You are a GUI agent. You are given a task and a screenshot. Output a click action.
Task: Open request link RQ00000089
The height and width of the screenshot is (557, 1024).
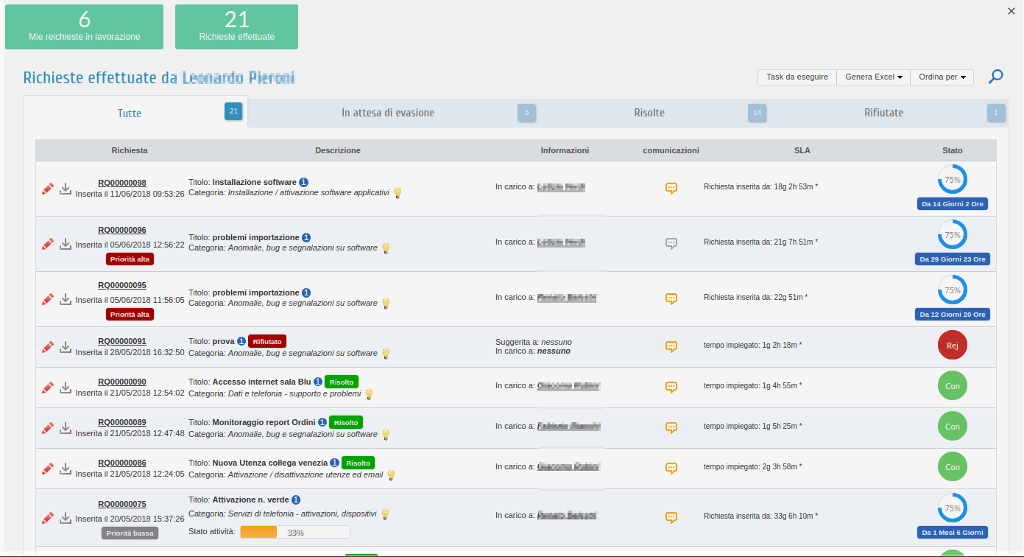click(122, 422)
